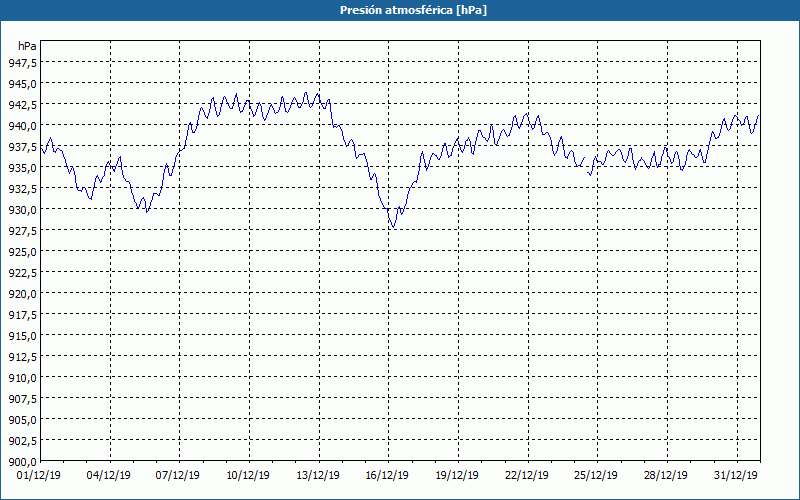Click the 10/12/19 date label

tap(248, 476)
